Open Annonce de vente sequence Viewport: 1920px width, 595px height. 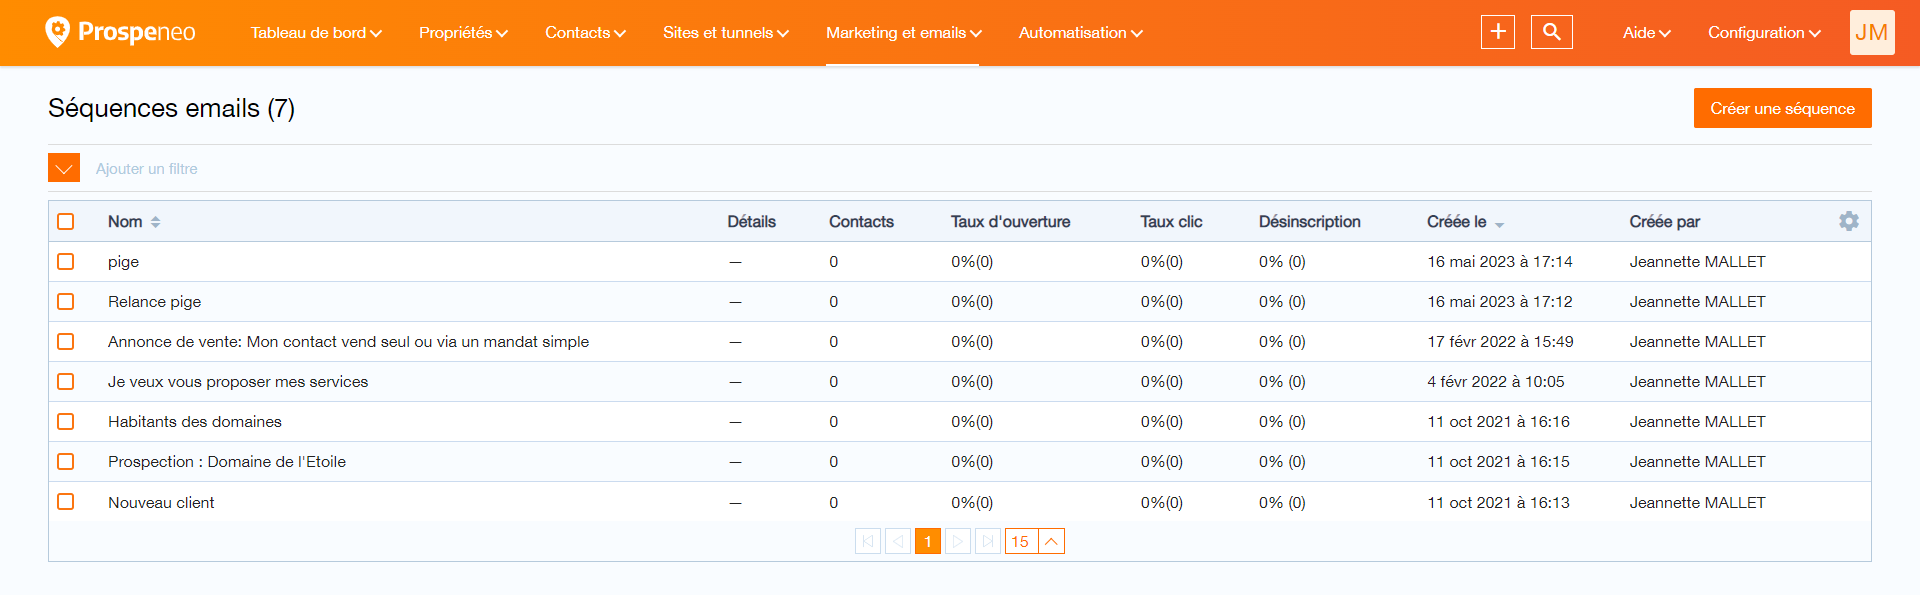tap(348, 342)
